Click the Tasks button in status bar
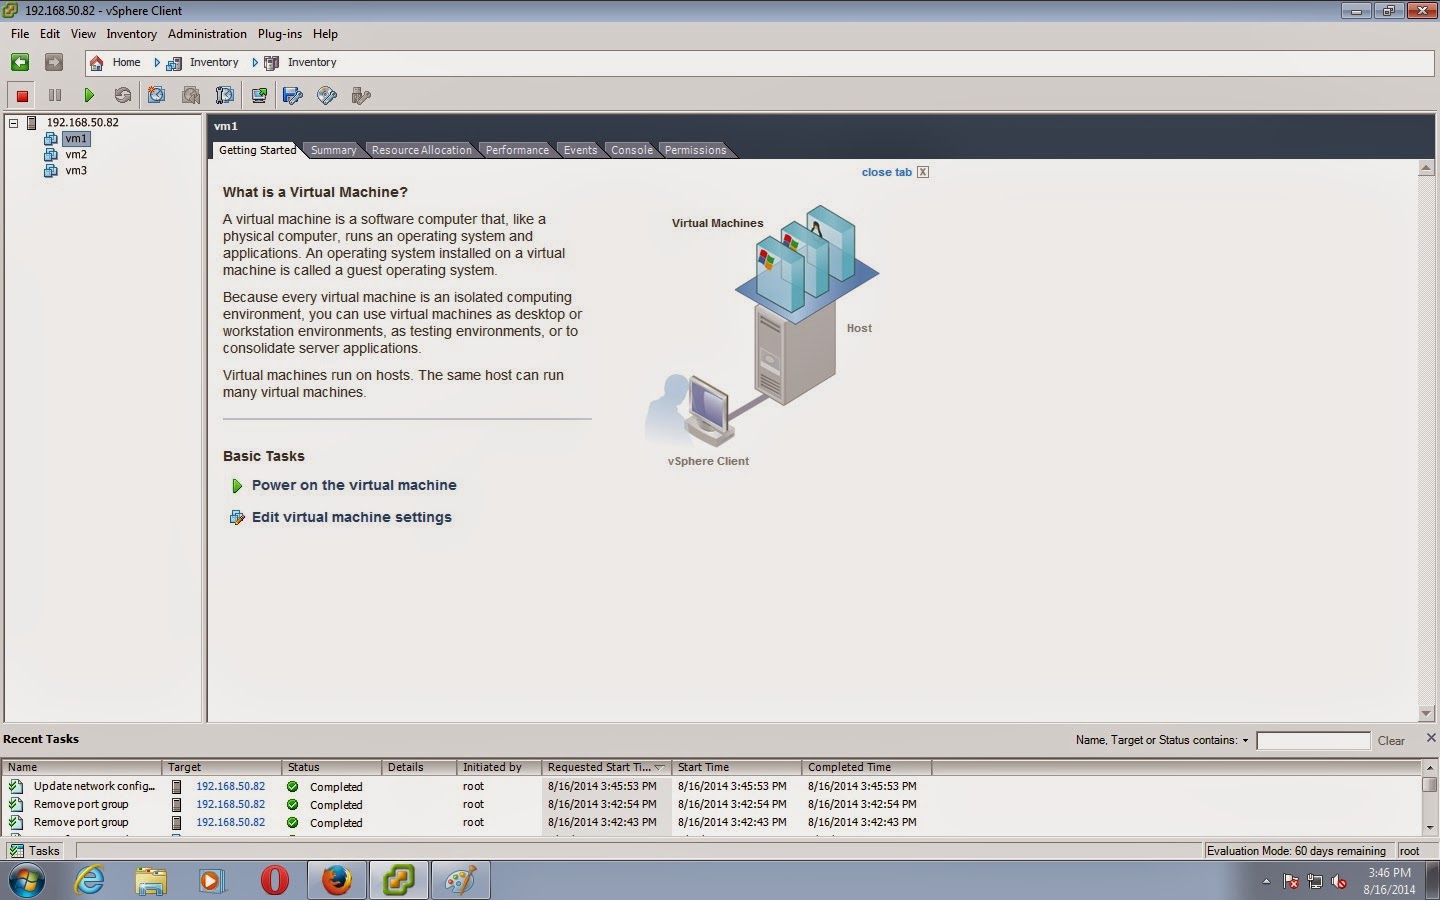This screenshot has width=1440, height=900. (34, 851)
